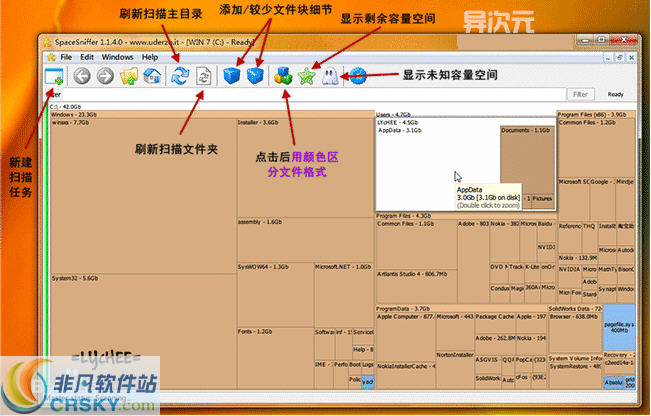Go to the home view icon
Screen dimensions: 651x416
149,76
